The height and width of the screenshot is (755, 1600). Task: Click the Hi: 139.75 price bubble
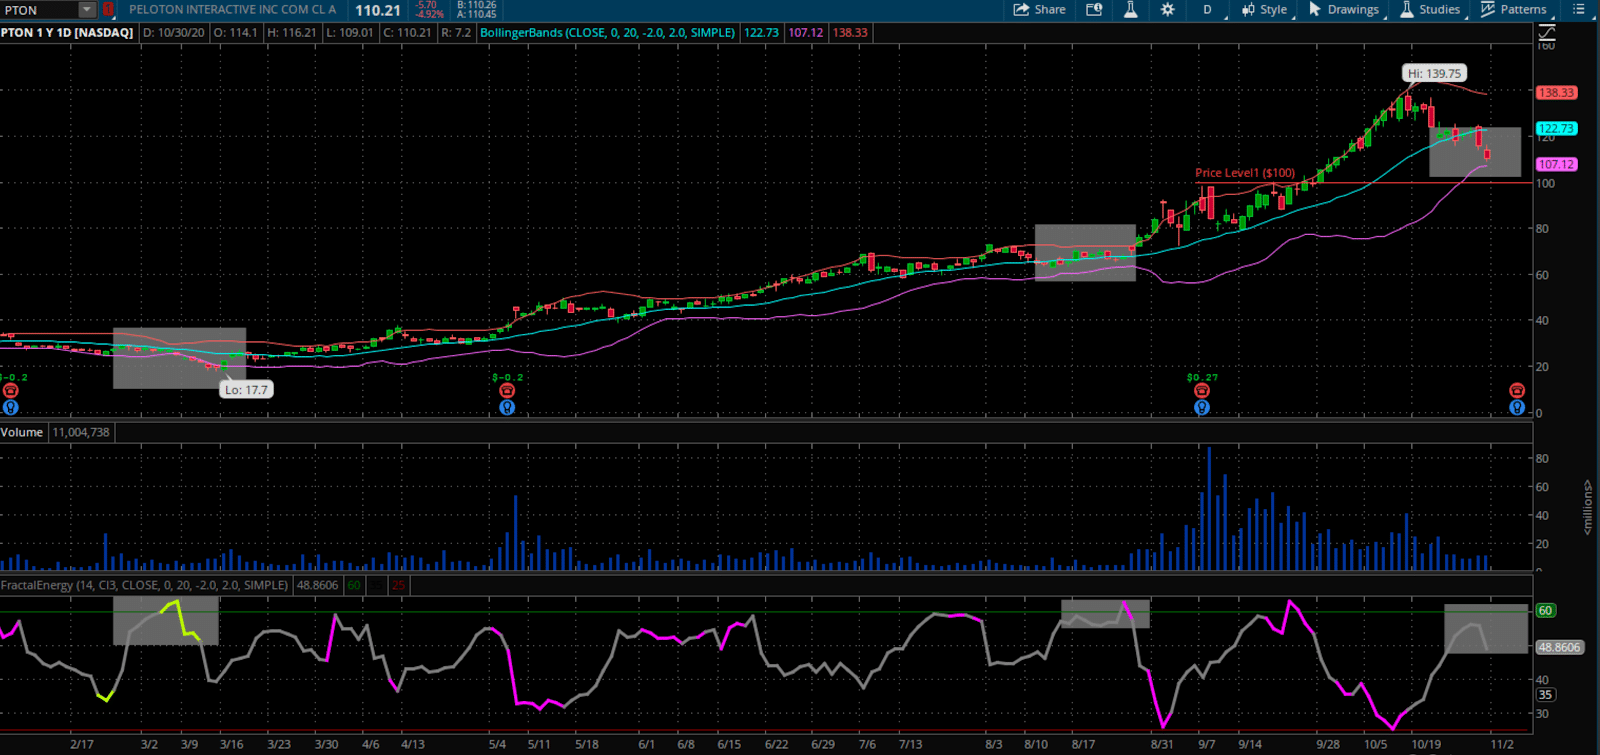1434,73
